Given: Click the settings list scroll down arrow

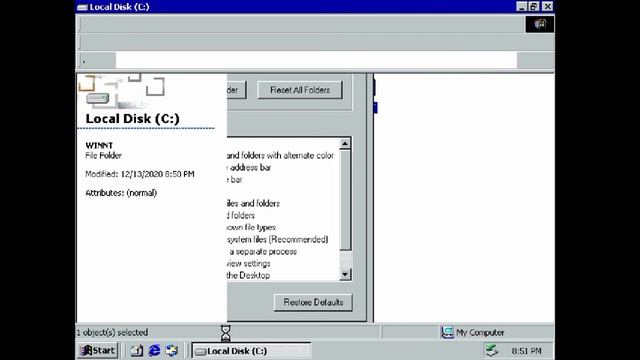Looking at the screenshot, I should tap(345, 275).
